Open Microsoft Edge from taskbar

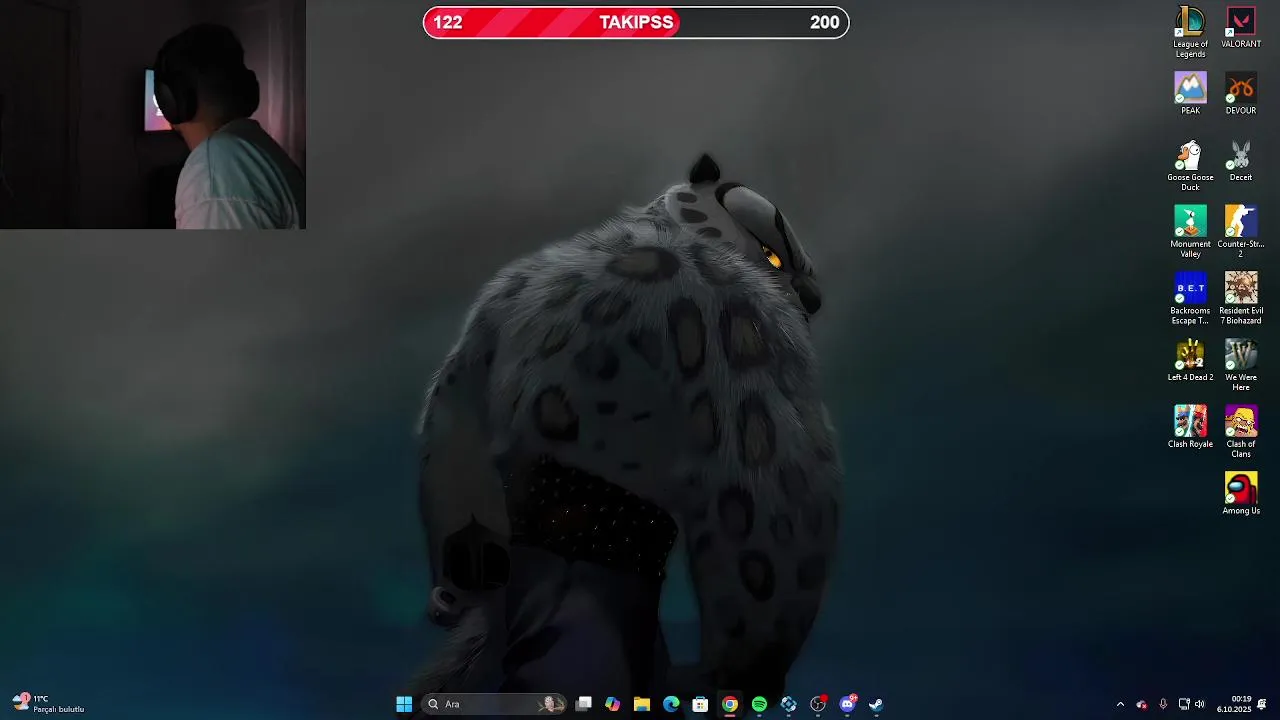[x=671, y=704]
